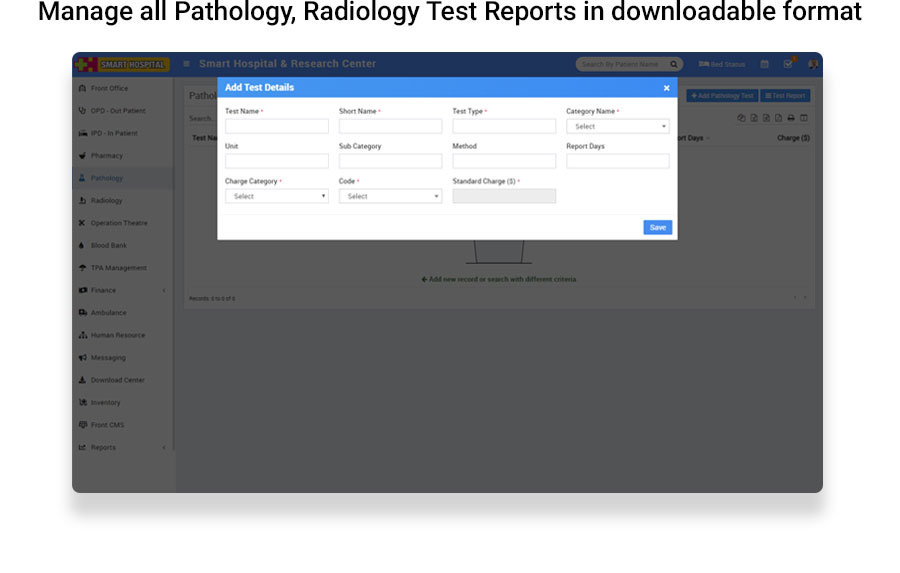Open the Code dropdown
Image resolution: width=900 pixels, height=573 pixels.
tap(390, 197)
